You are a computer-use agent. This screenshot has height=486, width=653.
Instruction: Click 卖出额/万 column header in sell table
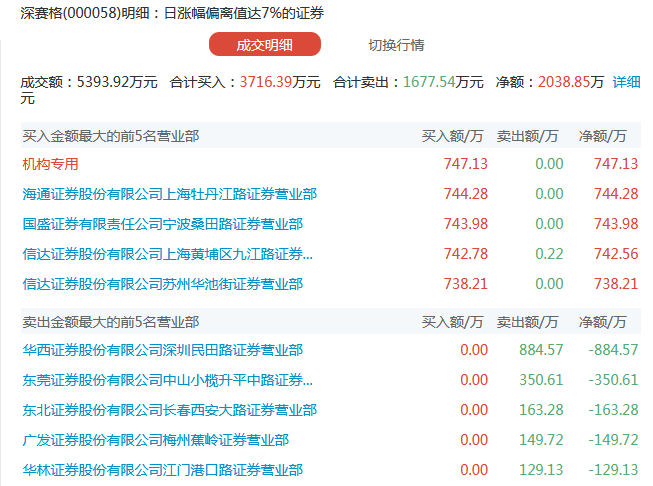(527, 322)
